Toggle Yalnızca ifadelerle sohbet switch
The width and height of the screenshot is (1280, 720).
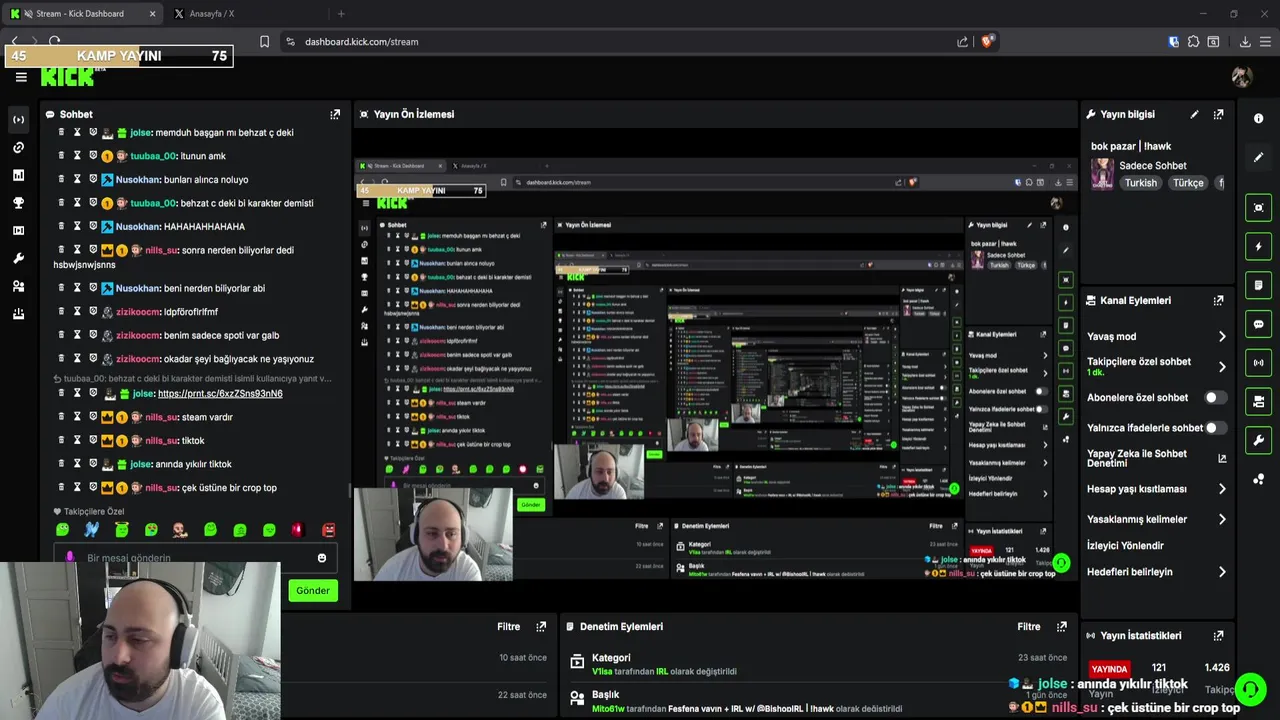1214,427
